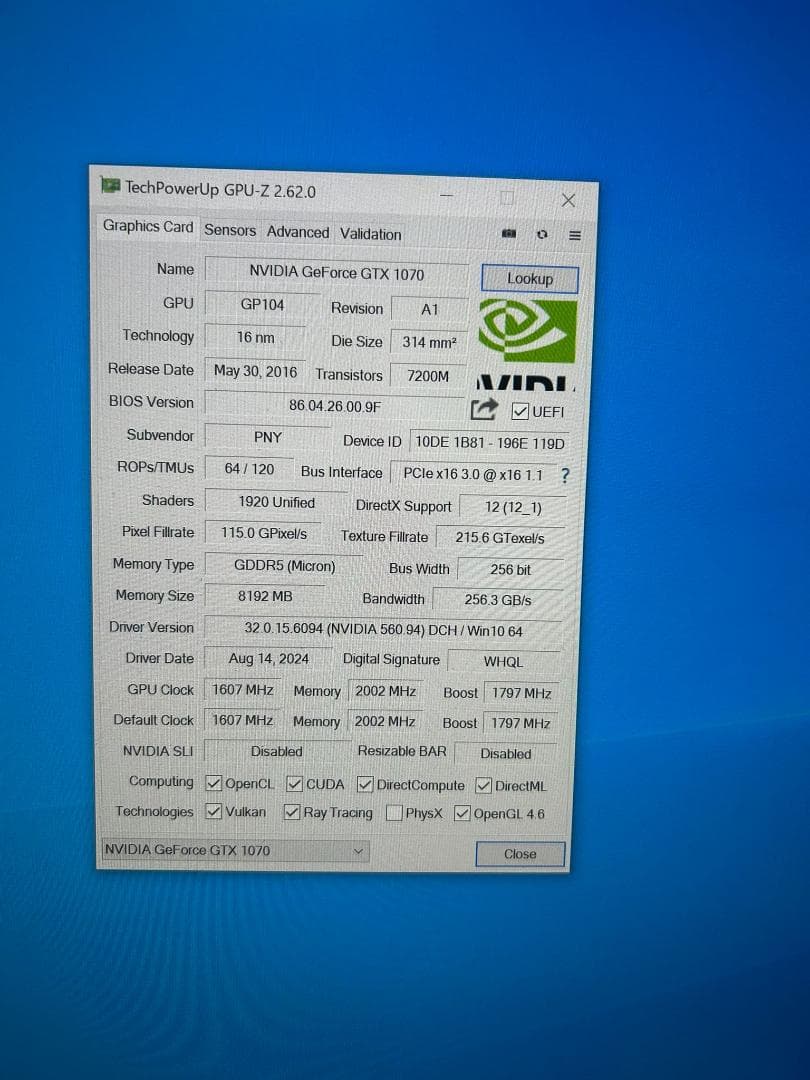Click the Driver Version 32.0.15.6094 field
The width and height of the screenshot is (810, 1080).
coord(384,630)
